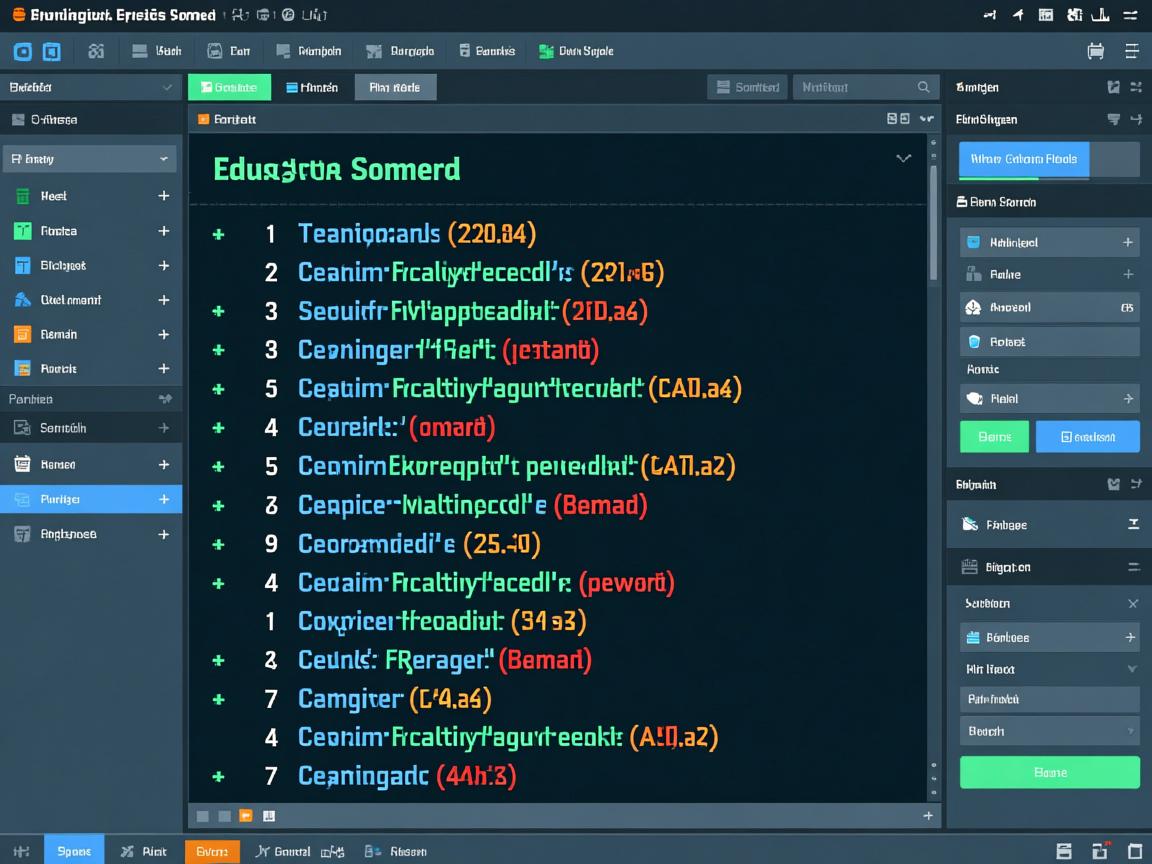
Task: Click the magnifier icon in the search field
Action: pyautogui.click(x=924, y=87)
